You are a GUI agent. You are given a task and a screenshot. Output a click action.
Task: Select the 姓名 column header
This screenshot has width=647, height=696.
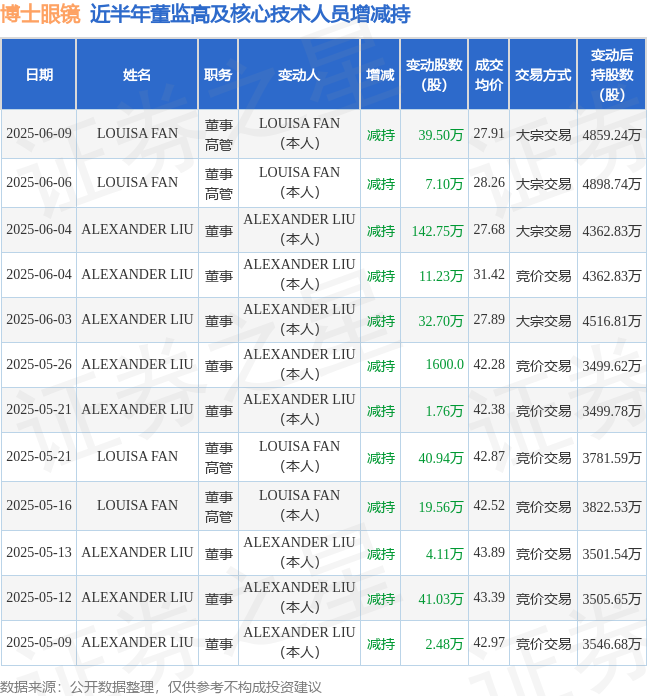click(x=137, y=75)
